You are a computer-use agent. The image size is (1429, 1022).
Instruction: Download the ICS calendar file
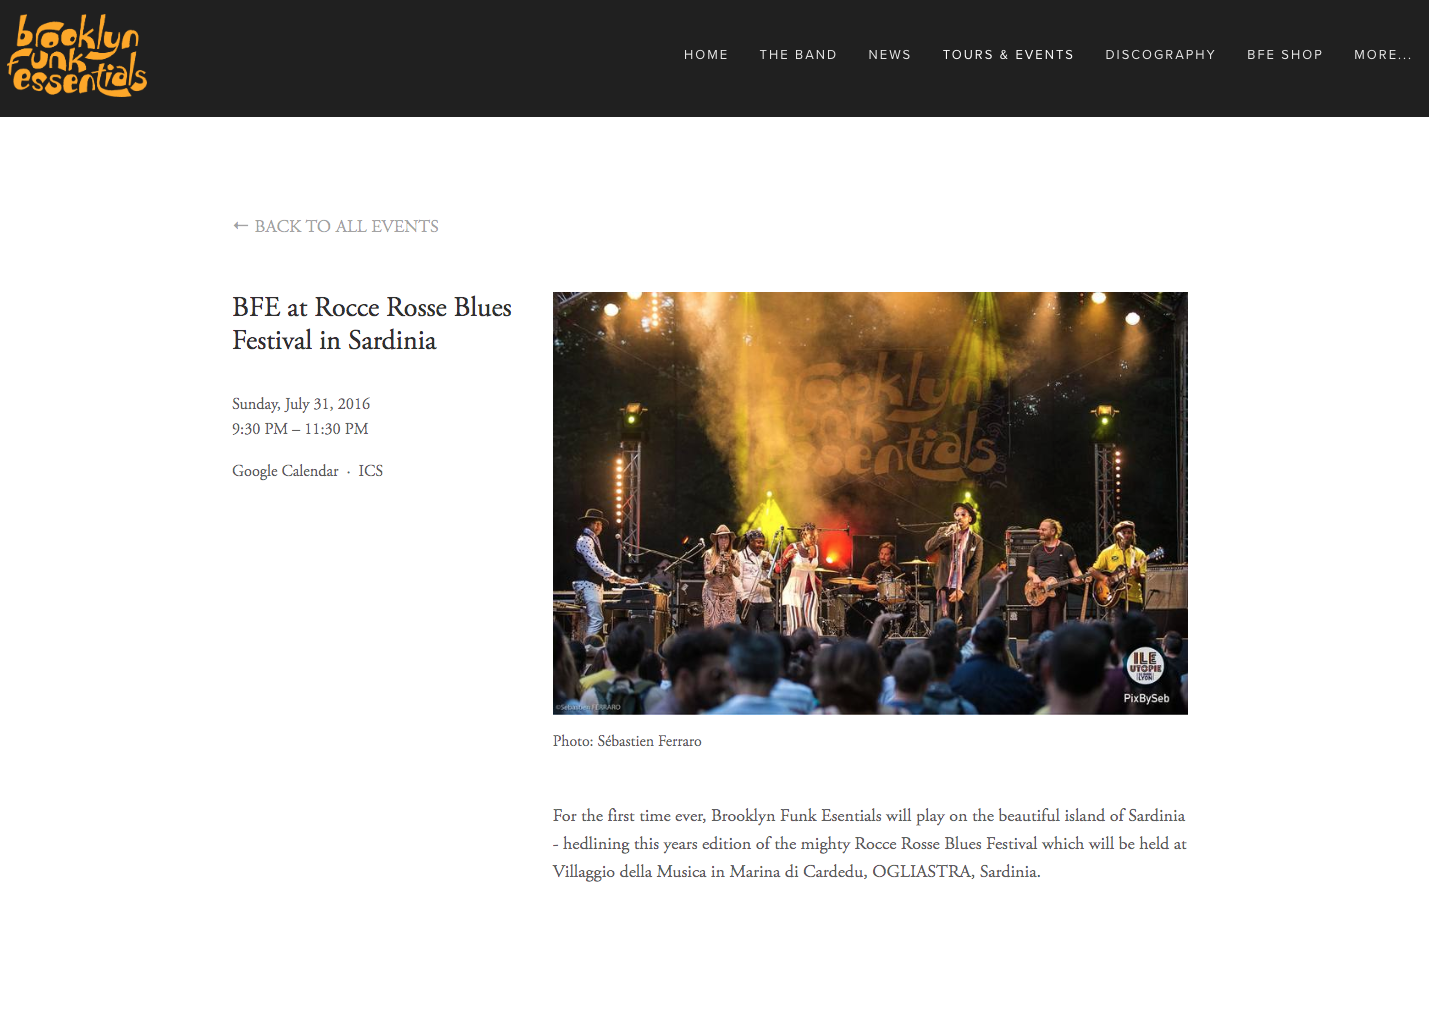[371, 471]
